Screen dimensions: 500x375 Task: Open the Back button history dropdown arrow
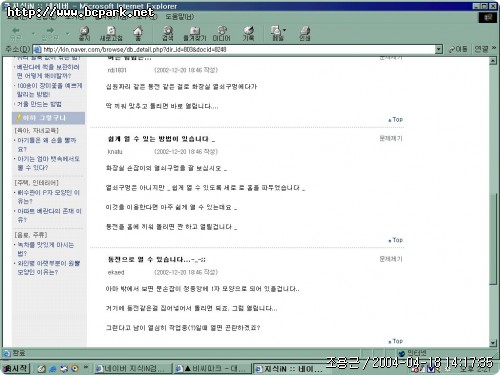tap(33, 34)
